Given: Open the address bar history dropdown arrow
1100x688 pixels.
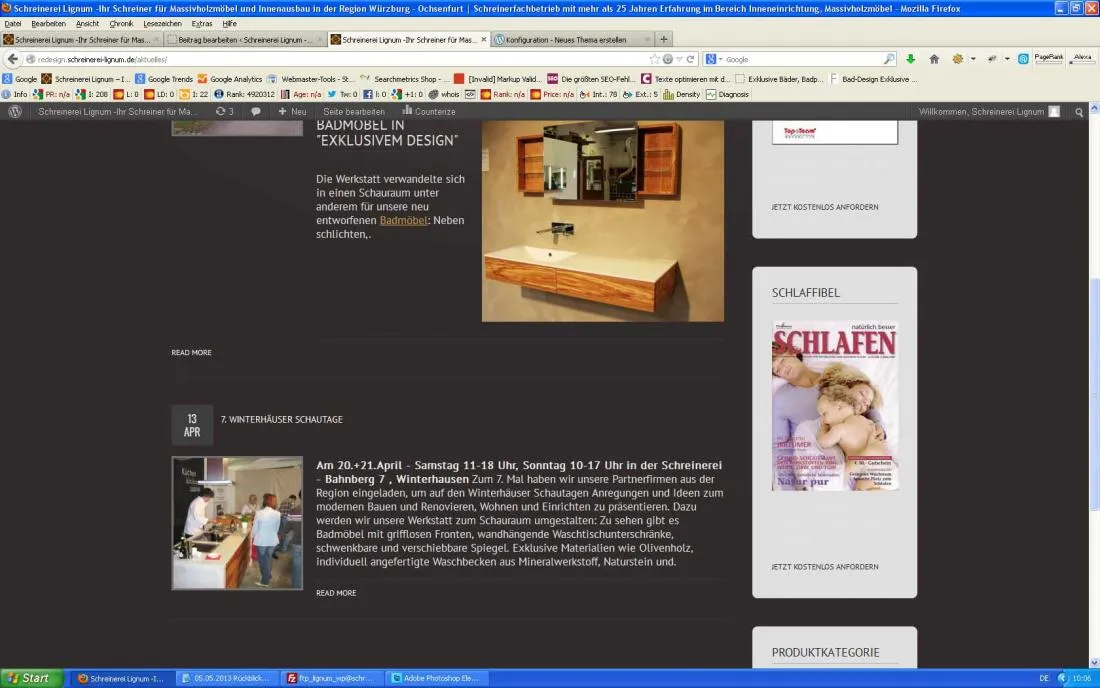Looking at the screenshot, I should click(x=679, y=59).
